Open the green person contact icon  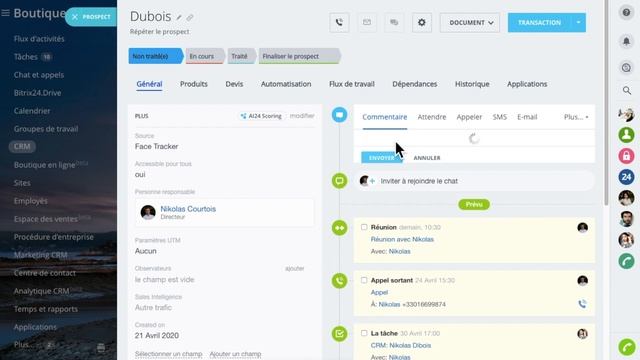coord(626,135)
